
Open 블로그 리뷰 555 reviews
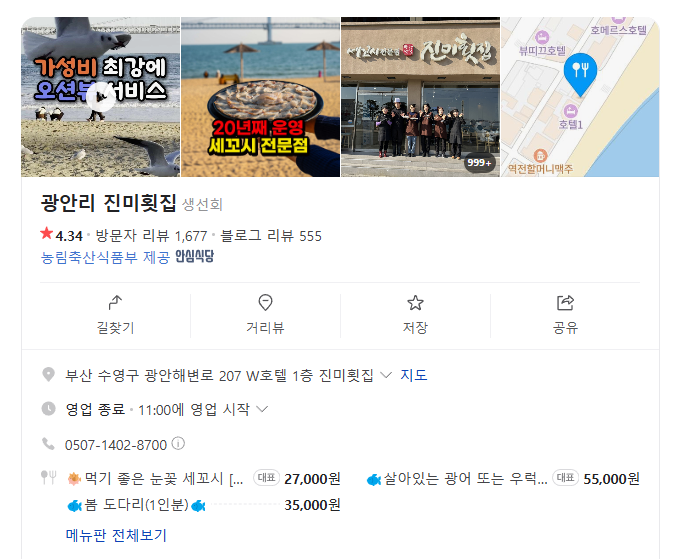[x=271, y=236]
